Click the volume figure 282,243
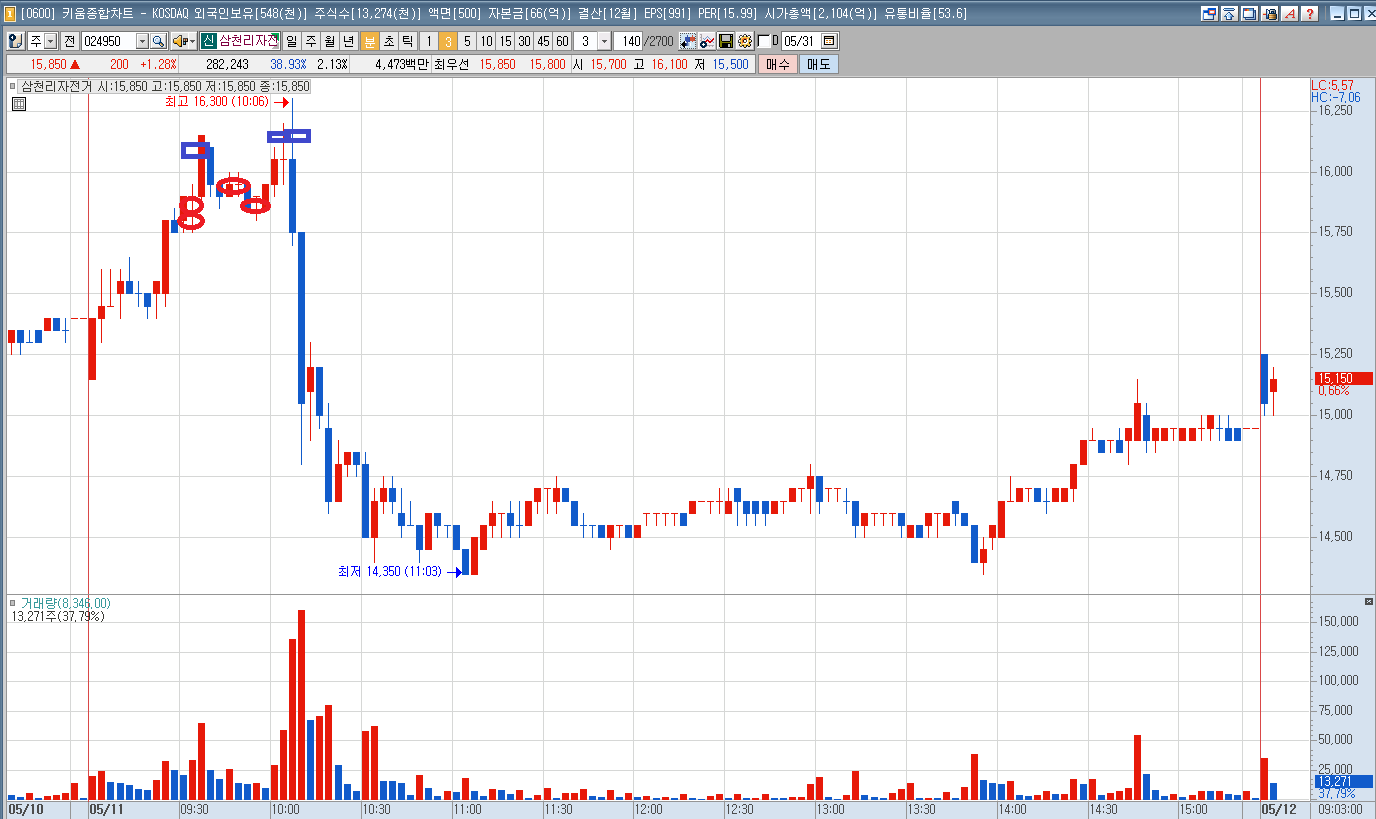 pyautogui.click(x=226, y=64)
